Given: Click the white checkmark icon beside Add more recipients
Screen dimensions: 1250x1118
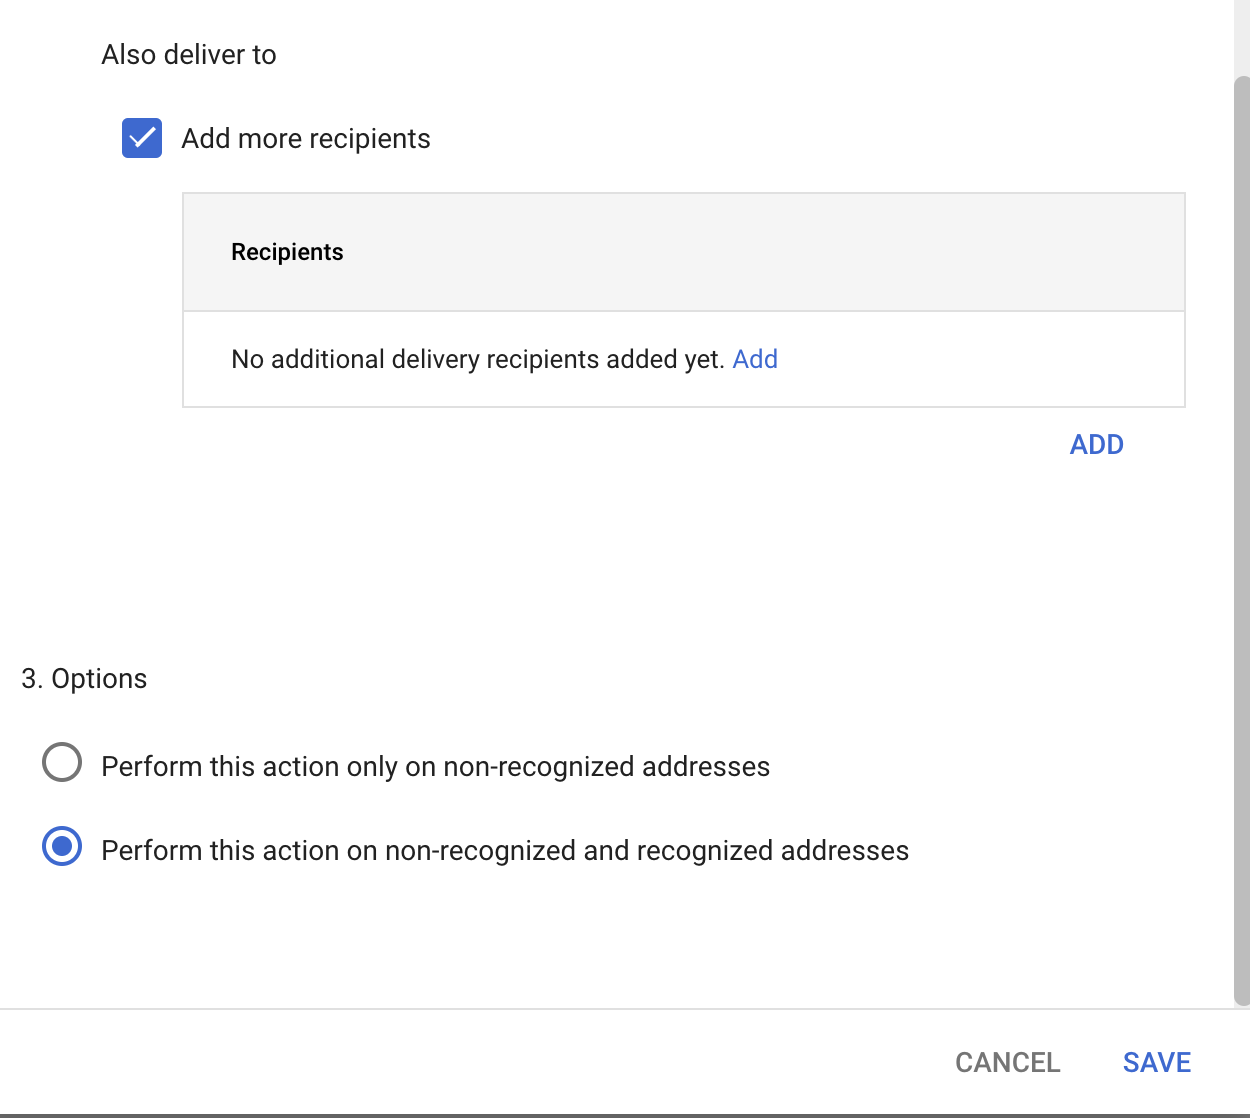Looking at the screenshot, I should pyautogui.click(x=142, y=138).
